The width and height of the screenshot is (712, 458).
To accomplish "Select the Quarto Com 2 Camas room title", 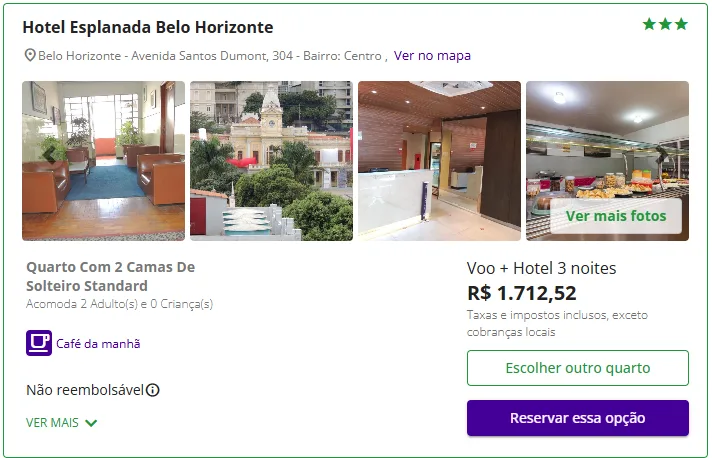I will tap(110, 277).
